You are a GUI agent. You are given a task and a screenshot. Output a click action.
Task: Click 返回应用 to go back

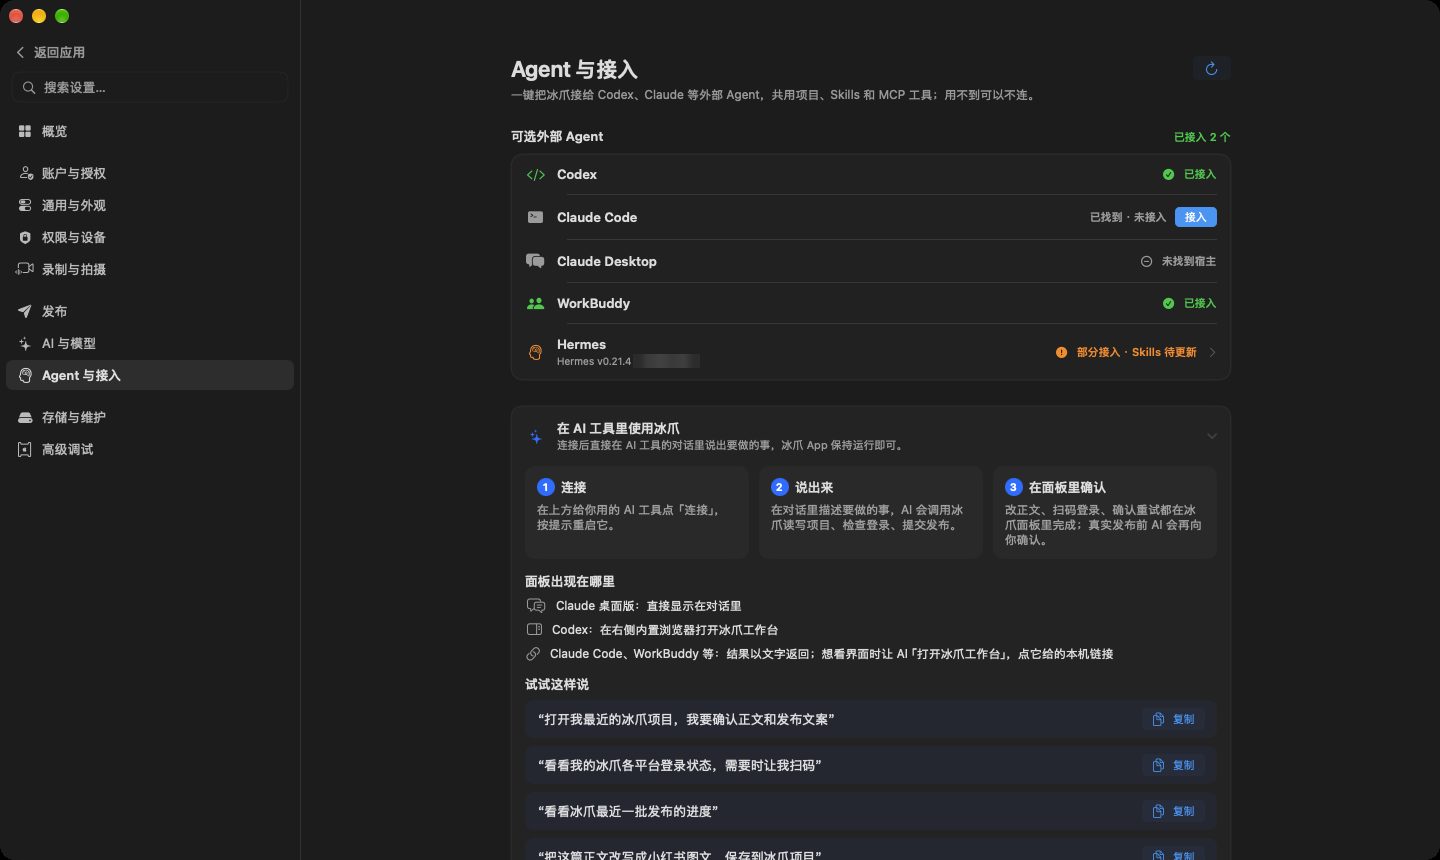click(x=51, y=52)
